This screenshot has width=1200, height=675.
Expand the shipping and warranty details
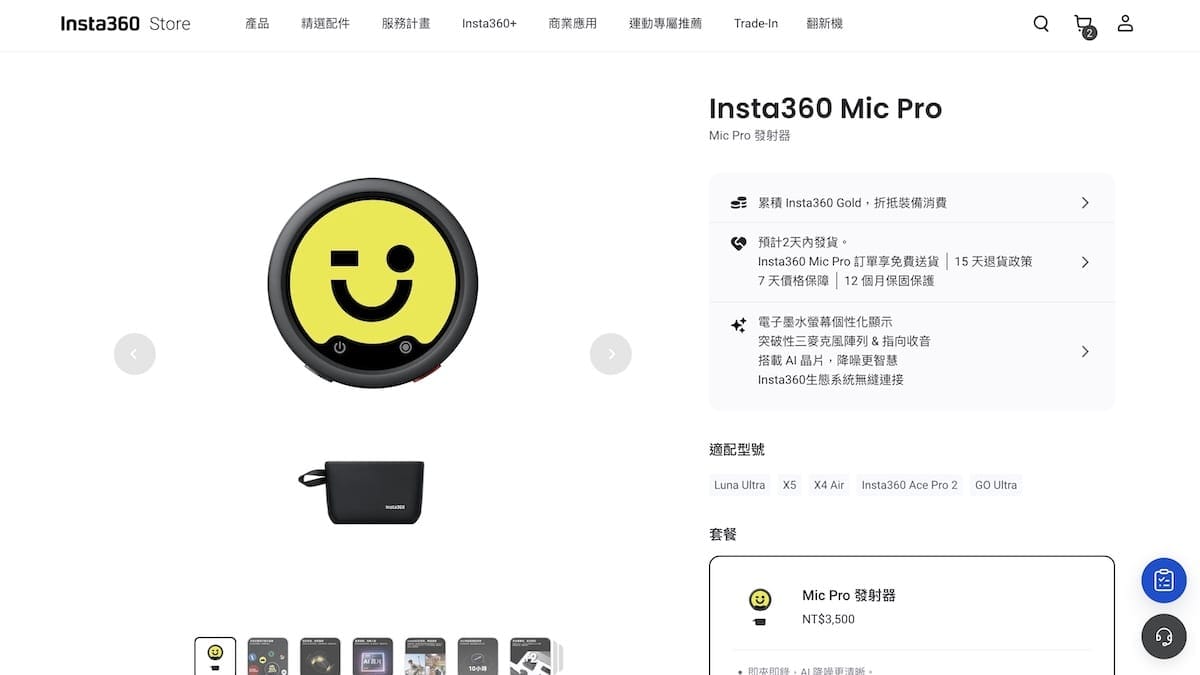click(912, 262)
